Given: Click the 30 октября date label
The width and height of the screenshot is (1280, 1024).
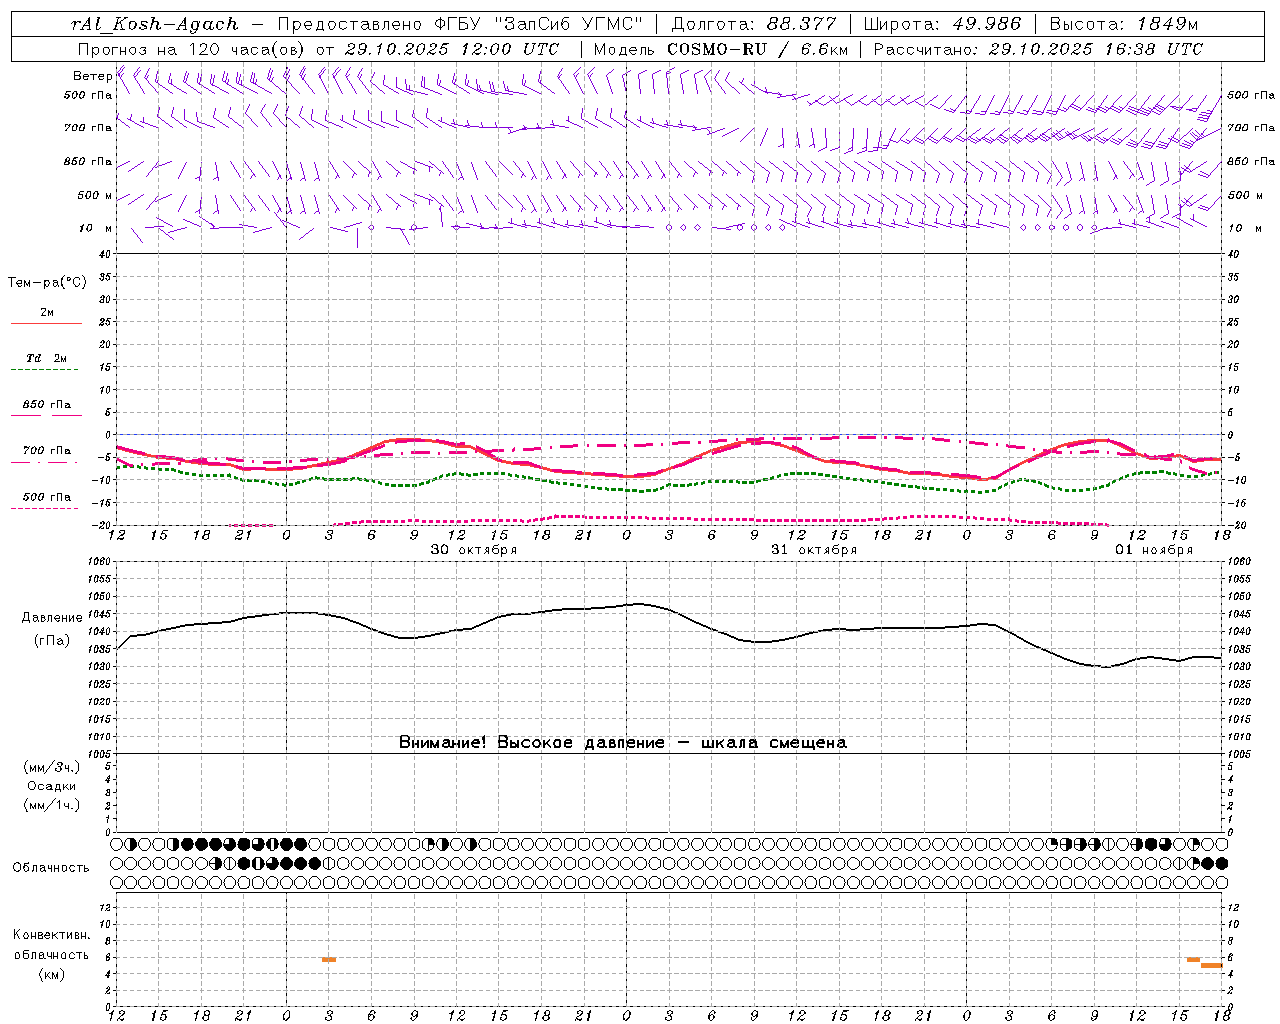Looking at the screenshot, I should pos(474,550).
